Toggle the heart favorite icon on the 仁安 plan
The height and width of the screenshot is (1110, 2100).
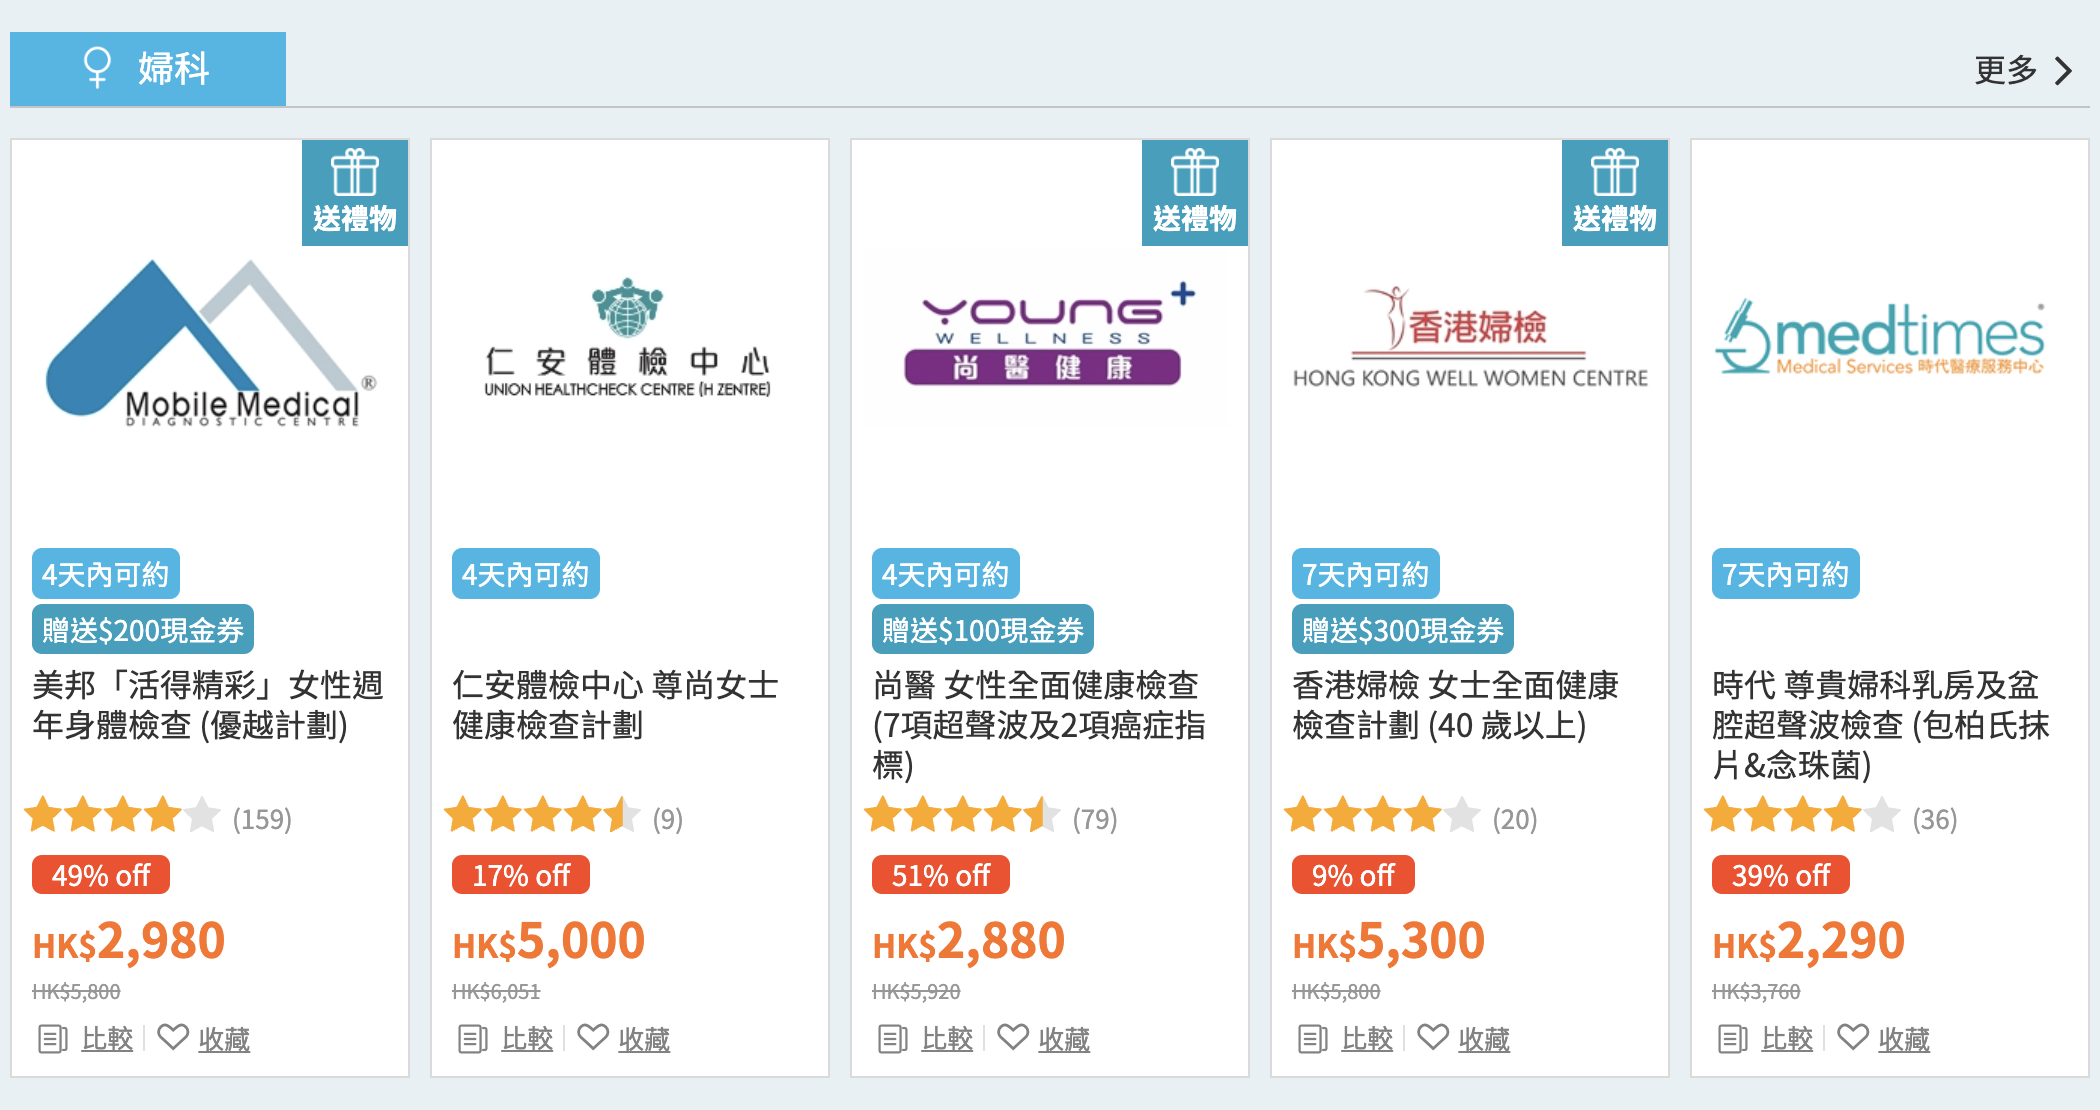pyautogui.click(x=593, y=1037)
